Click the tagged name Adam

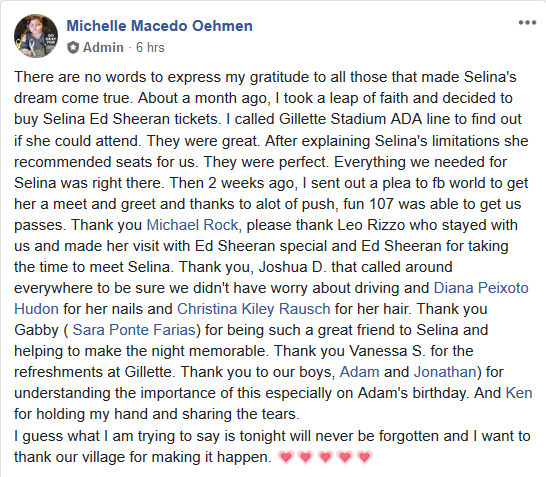[x=359, y=372]
